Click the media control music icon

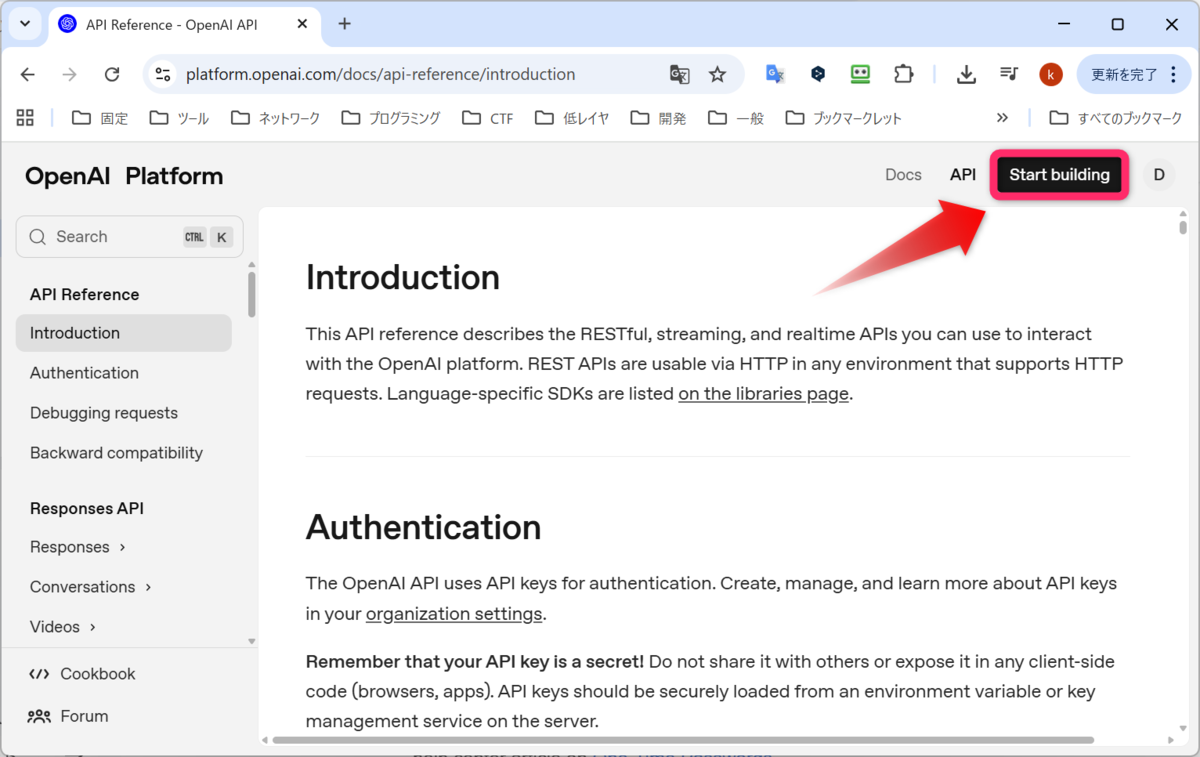[x=1009, y=74]
